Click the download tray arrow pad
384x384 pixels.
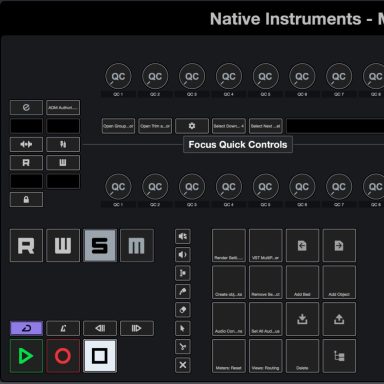[x=302, y=319]
